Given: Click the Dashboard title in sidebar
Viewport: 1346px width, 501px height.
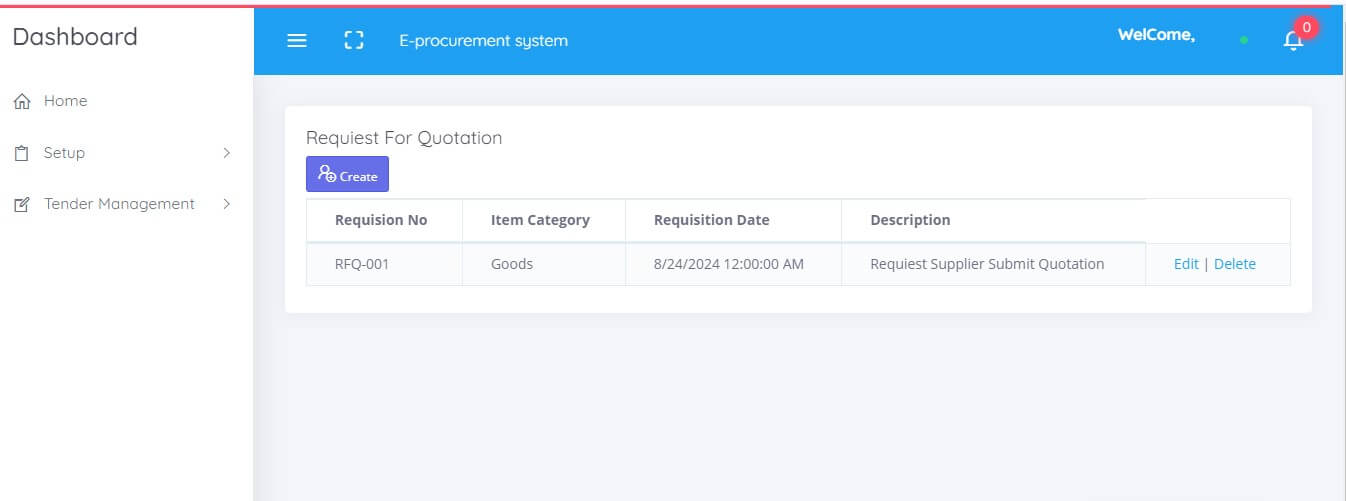Looking at the screenshot, I should (x=75, y=37).
